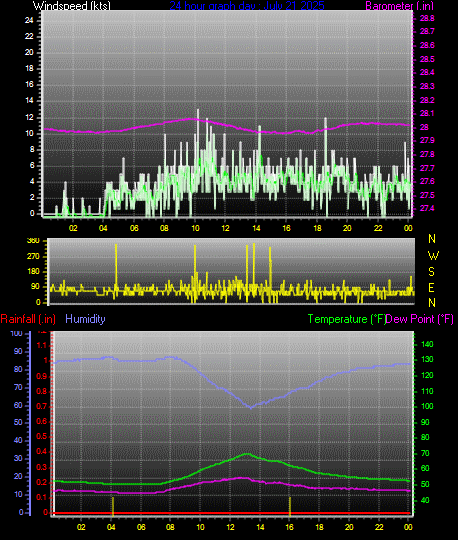Click the wind gust peak near hour 10
458x540 pixels.
click(198, 111)
